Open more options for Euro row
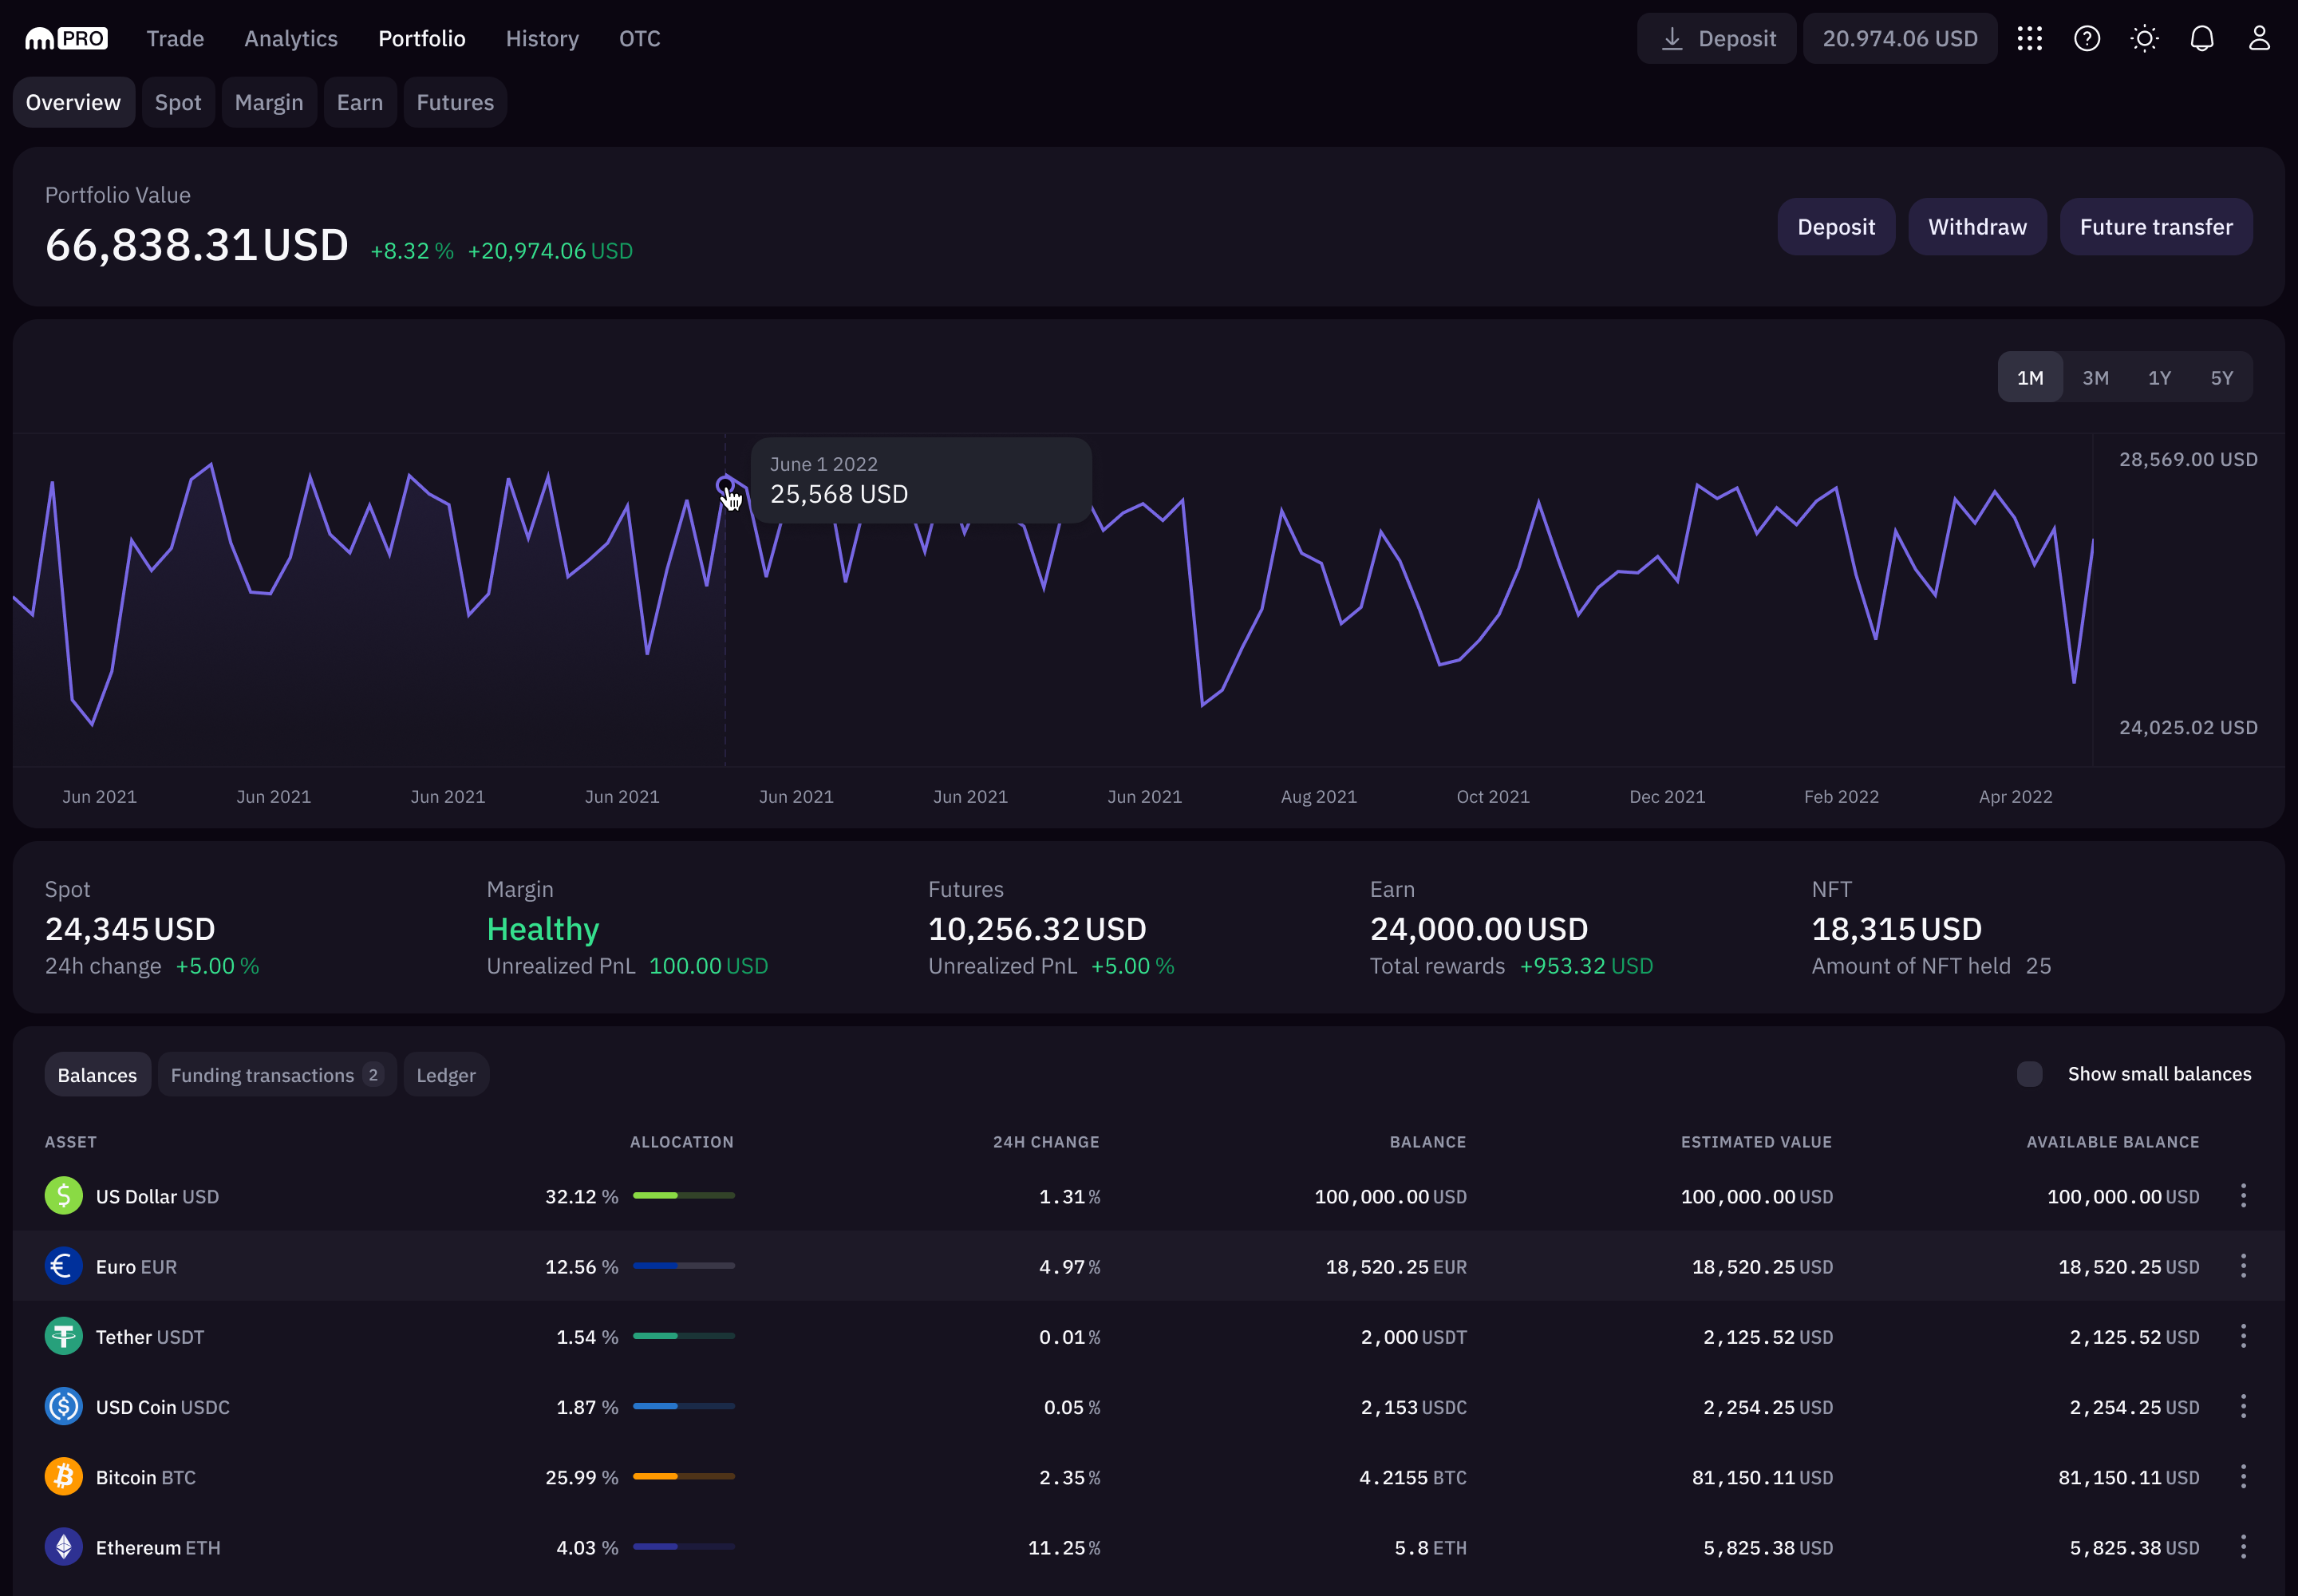 2243,1266
